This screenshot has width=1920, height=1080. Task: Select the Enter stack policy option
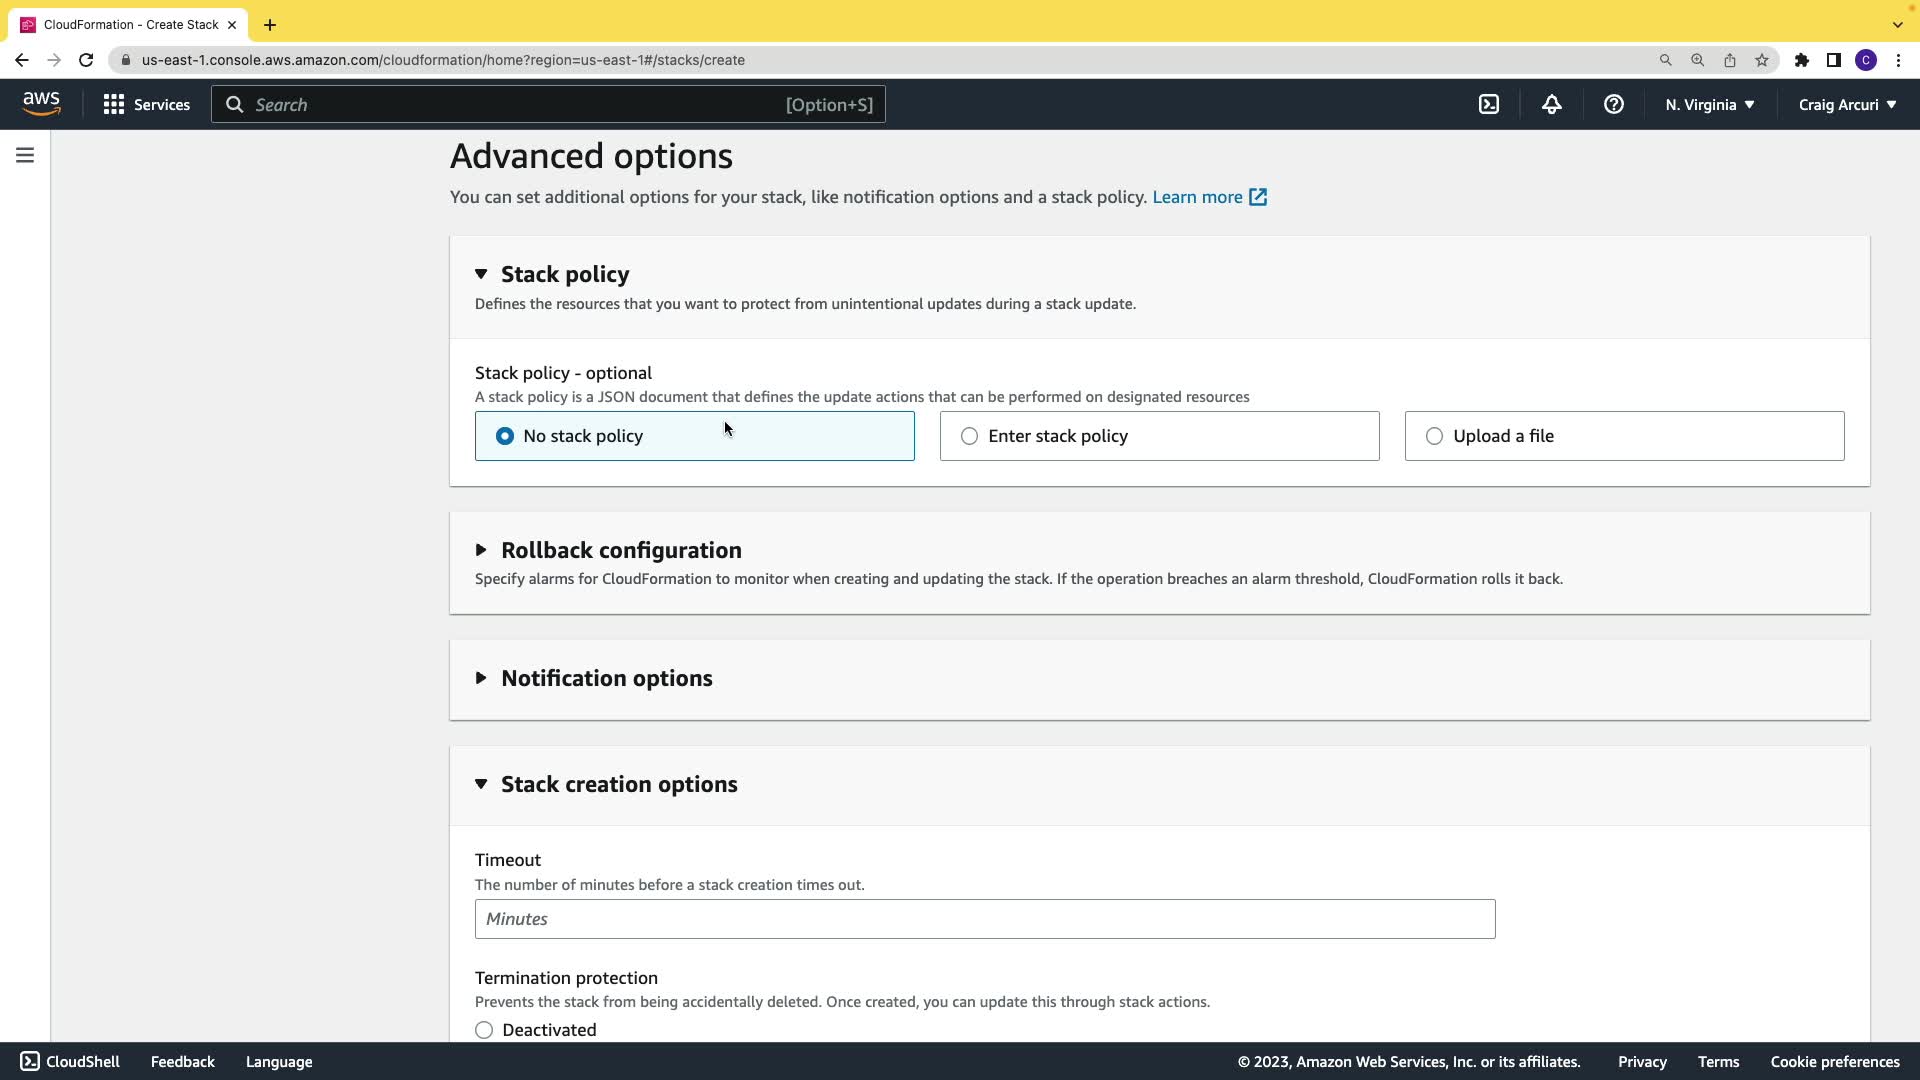[969, 436]
